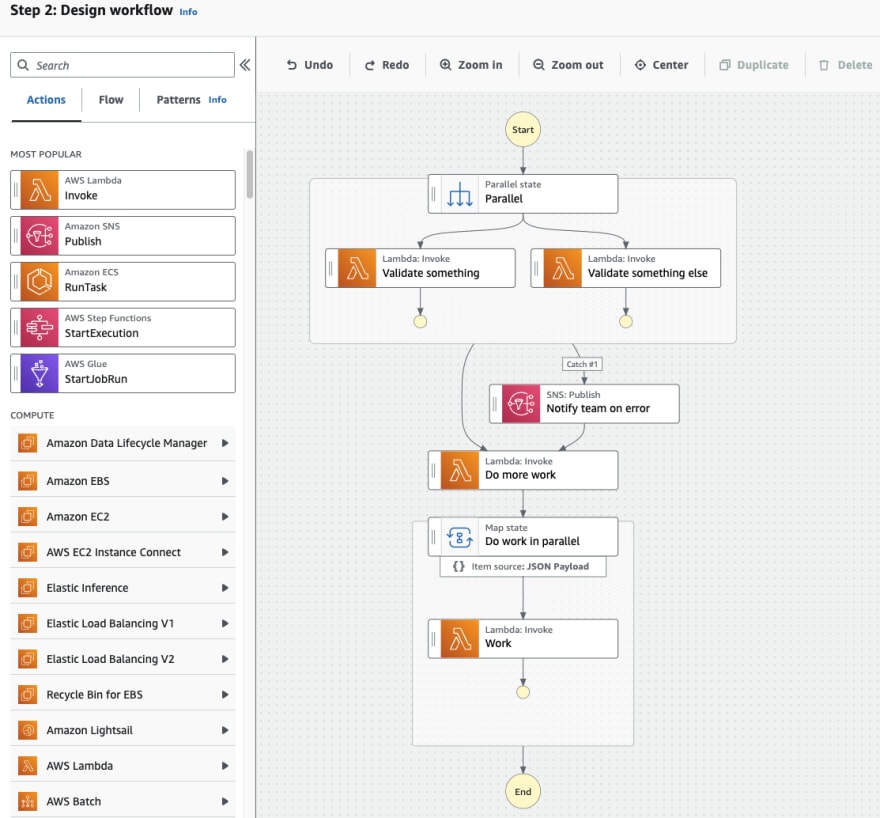880x818 pixels.
Task: Expand Amazon Data Lifecycle Manager arrow
Action: point(225,443)
